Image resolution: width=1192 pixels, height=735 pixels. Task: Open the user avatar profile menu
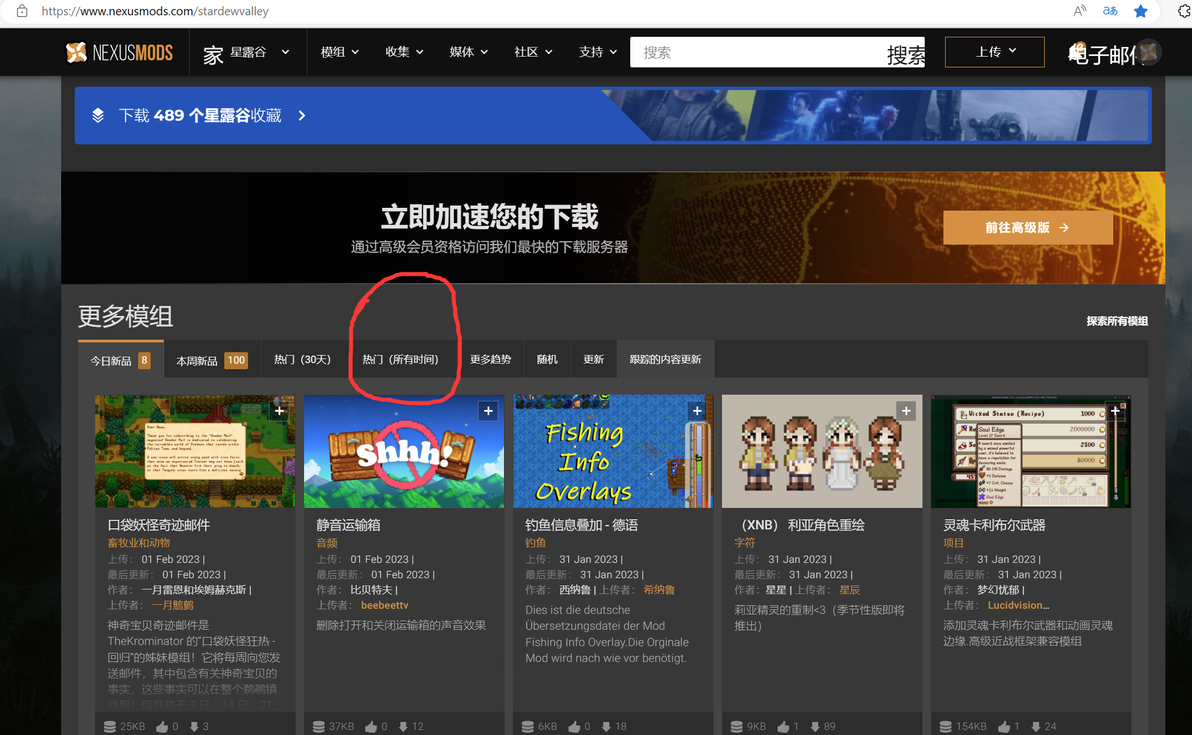click(x=1149, y=52)
